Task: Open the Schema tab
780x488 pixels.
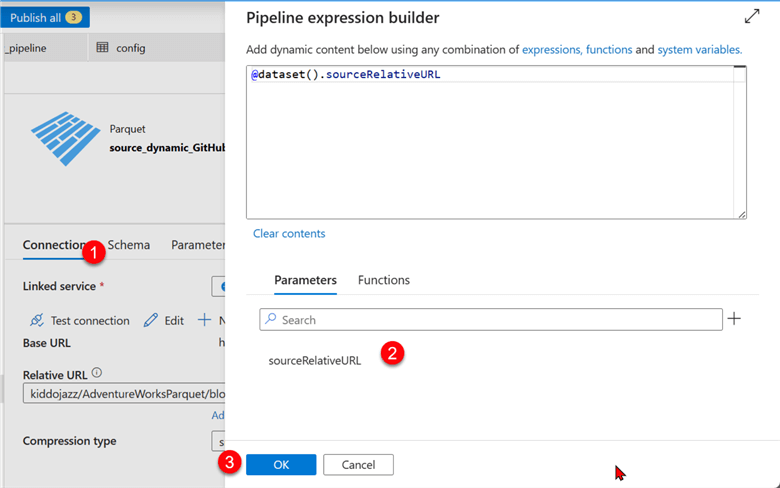Action: [x=130, y=245]
